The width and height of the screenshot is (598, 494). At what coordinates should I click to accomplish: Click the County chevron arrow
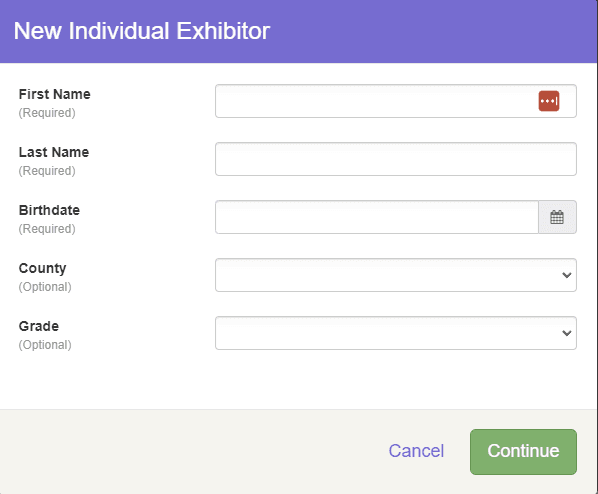coord(567,275)
